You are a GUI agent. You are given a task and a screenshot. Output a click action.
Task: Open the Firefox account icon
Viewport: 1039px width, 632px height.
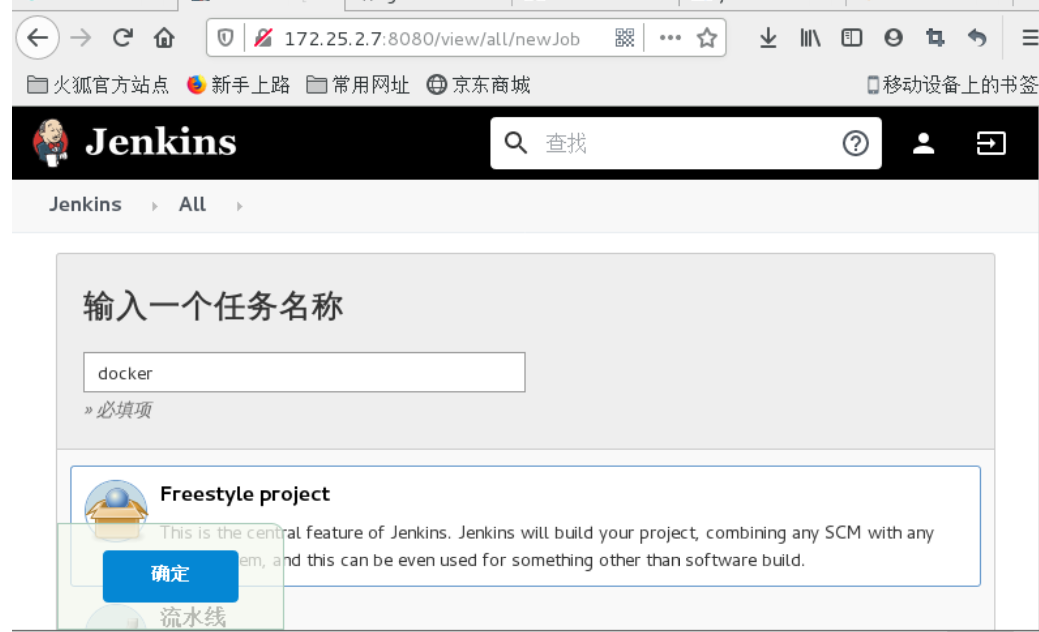pos(893,38)
